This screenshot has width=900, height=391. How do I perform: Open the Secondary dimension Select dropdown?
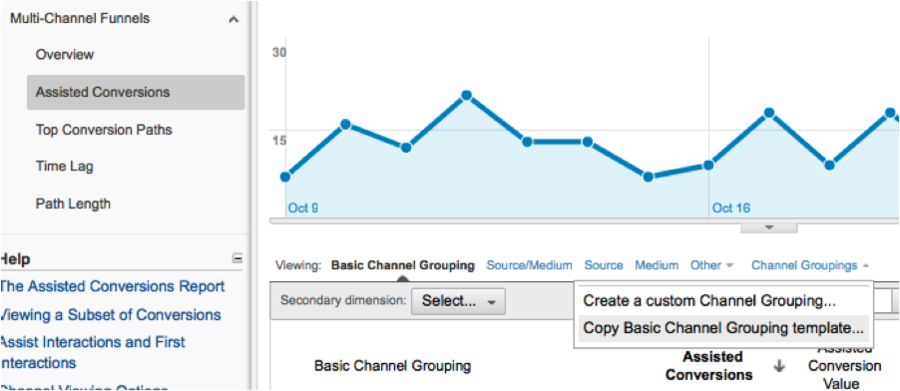tap(458, 301)
